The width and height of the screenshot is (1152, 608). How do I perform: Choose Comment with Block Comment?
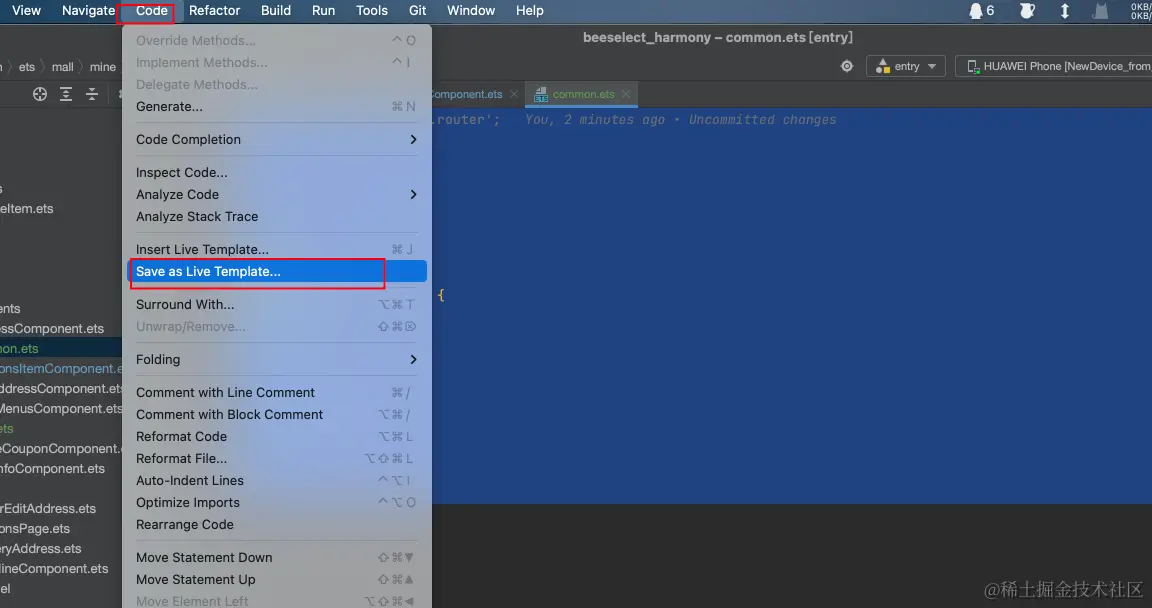(276, 415)
